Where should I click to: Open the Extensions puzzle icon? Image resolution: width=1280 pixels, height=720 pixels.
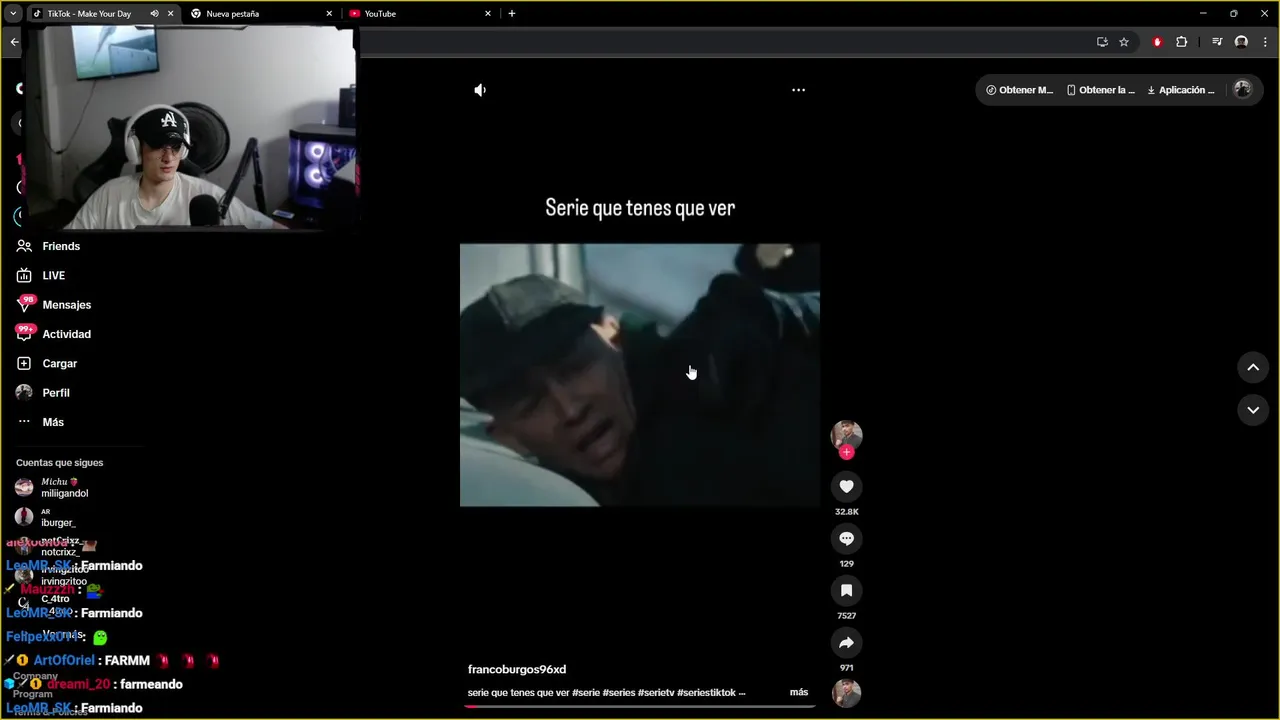tap(1181, 42)
